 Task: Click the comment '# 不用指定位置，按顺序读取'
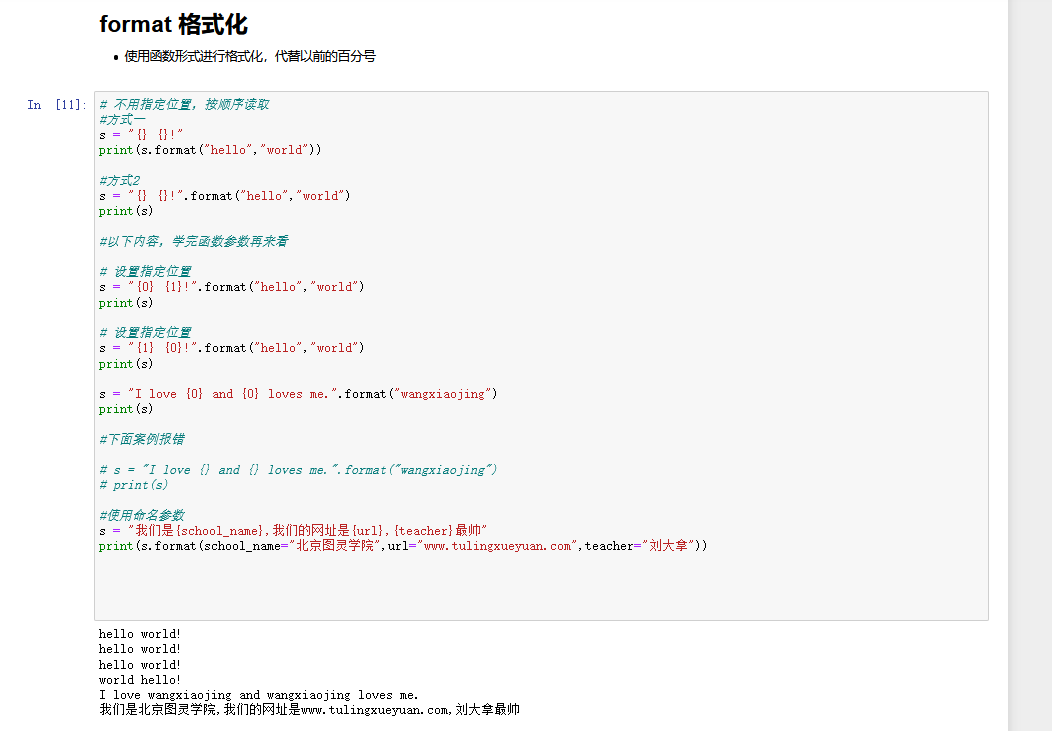click(x=184, y=104)
